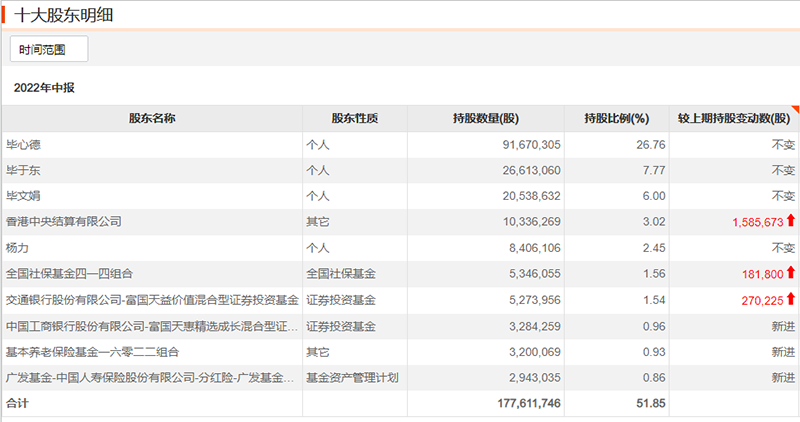Click the 持股比例(%) column header

[x=616, y=118]
